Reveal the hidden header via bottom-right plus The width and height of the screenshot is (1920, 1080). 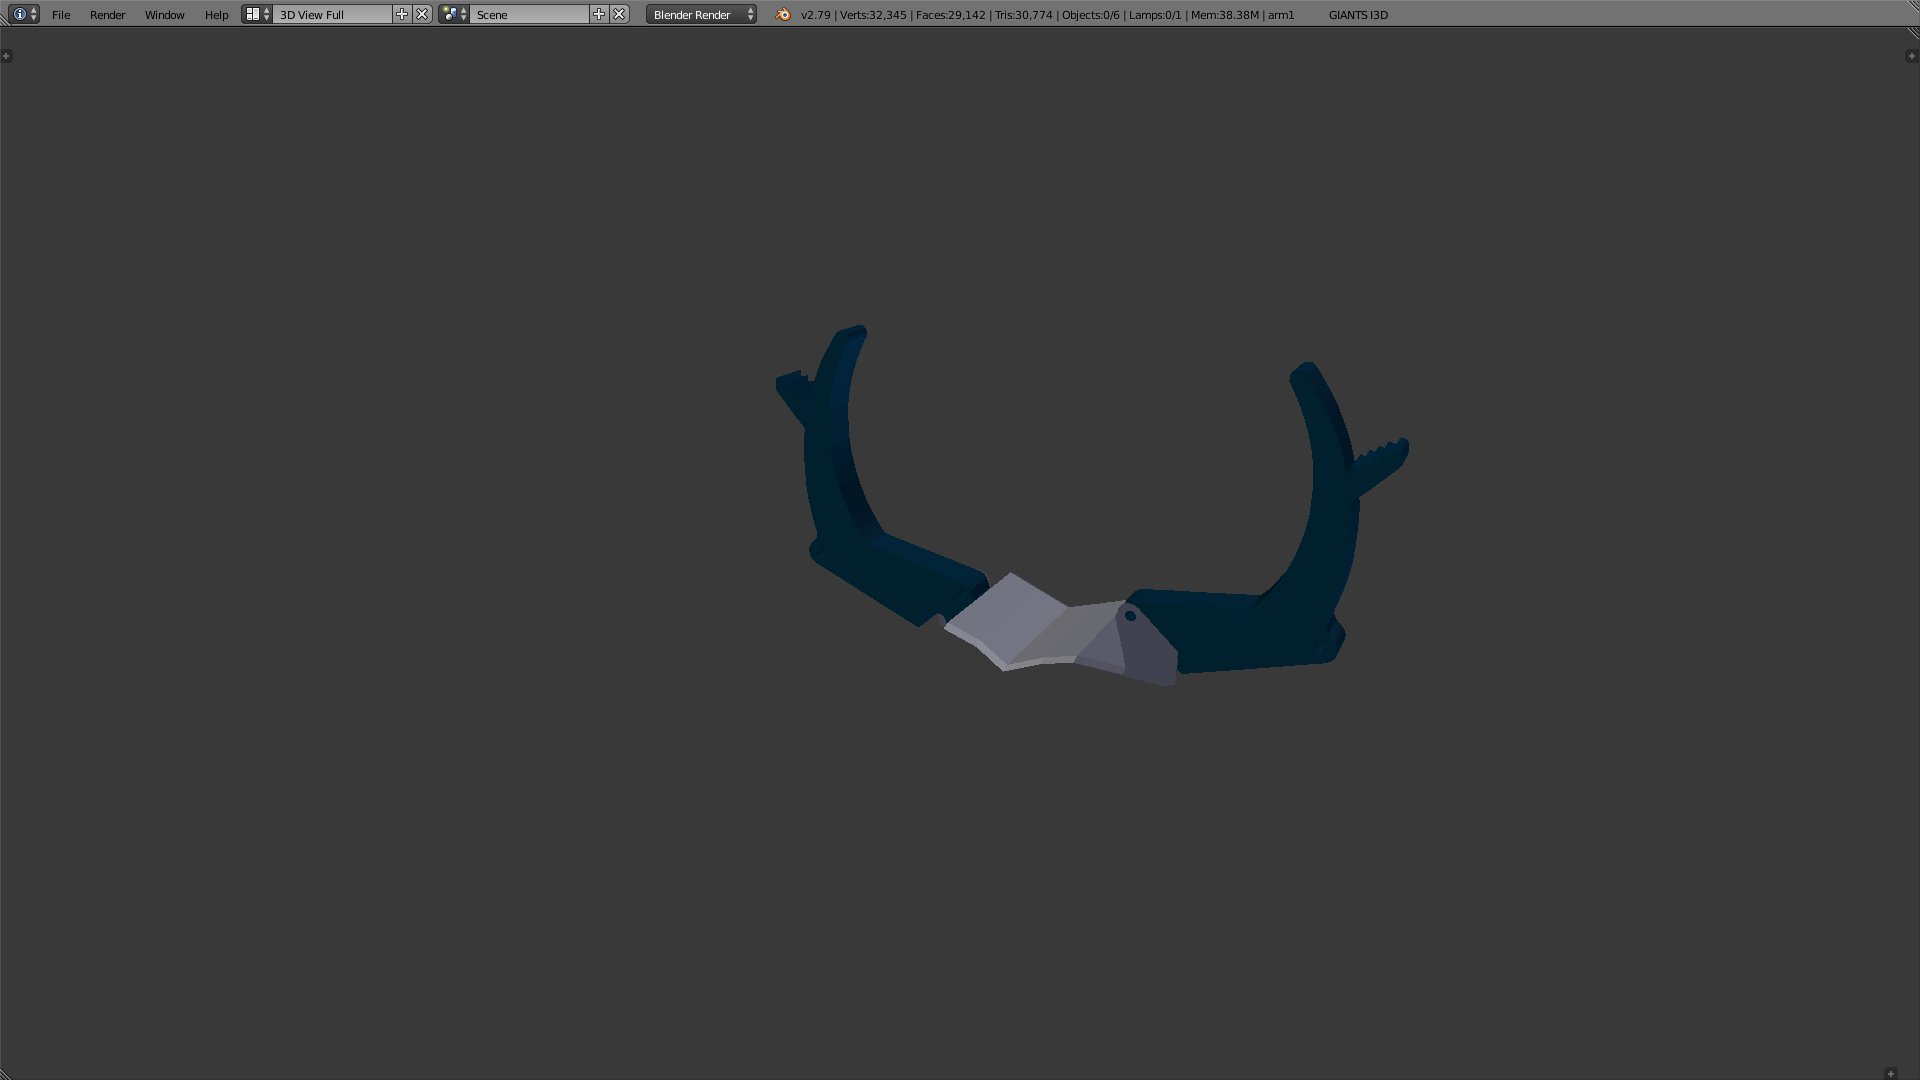(1890, 1073)
